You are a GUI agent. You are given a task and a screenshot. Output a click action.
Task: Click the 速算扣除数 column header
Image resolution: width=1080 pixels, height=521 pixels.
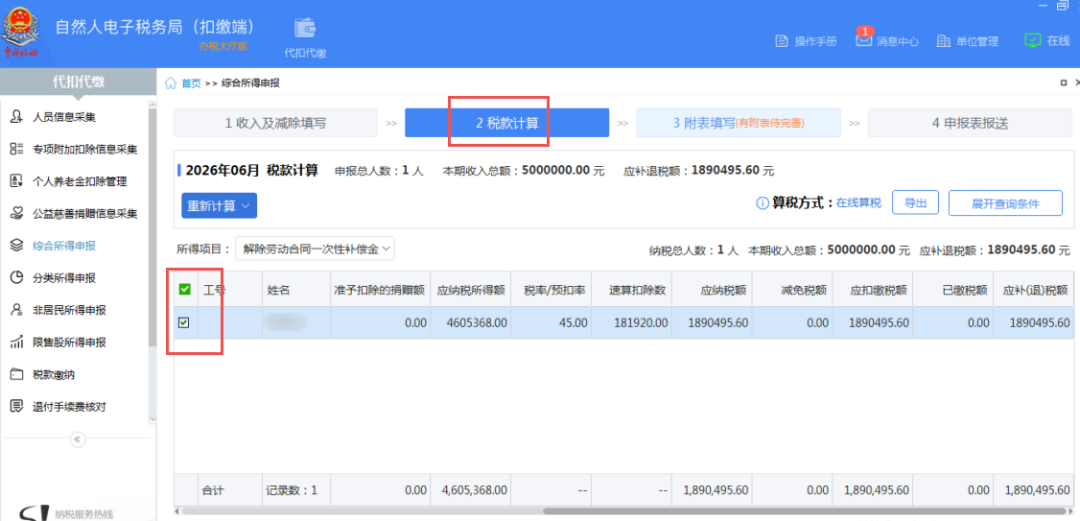click(631, 289)
